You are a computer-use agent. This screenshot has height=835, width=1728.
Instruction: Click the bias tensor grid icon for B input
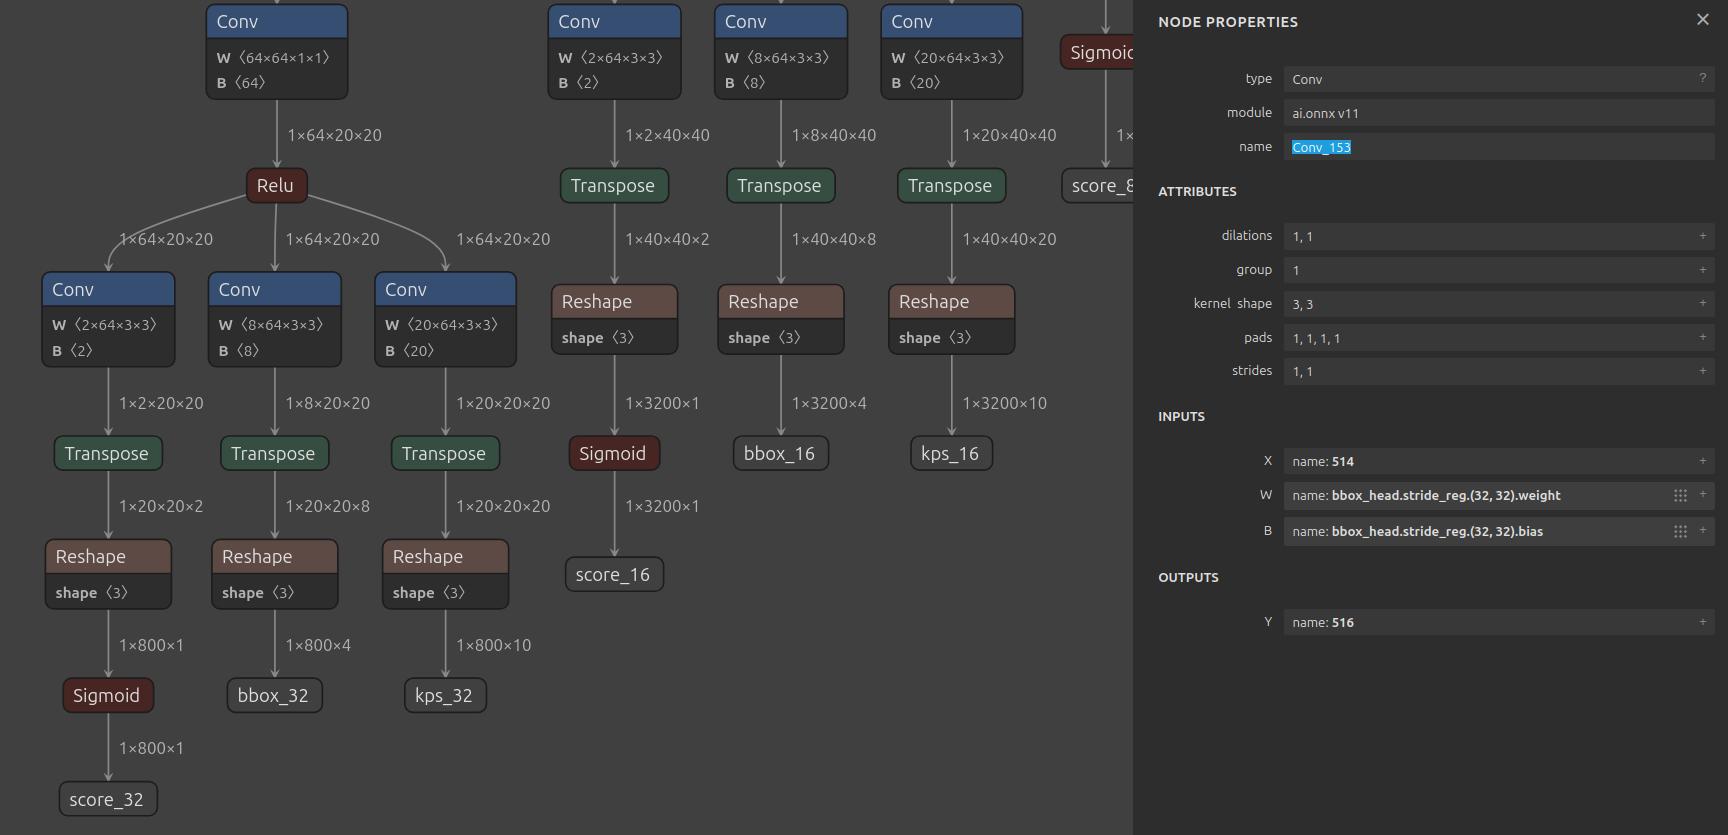coord(1680,532)
